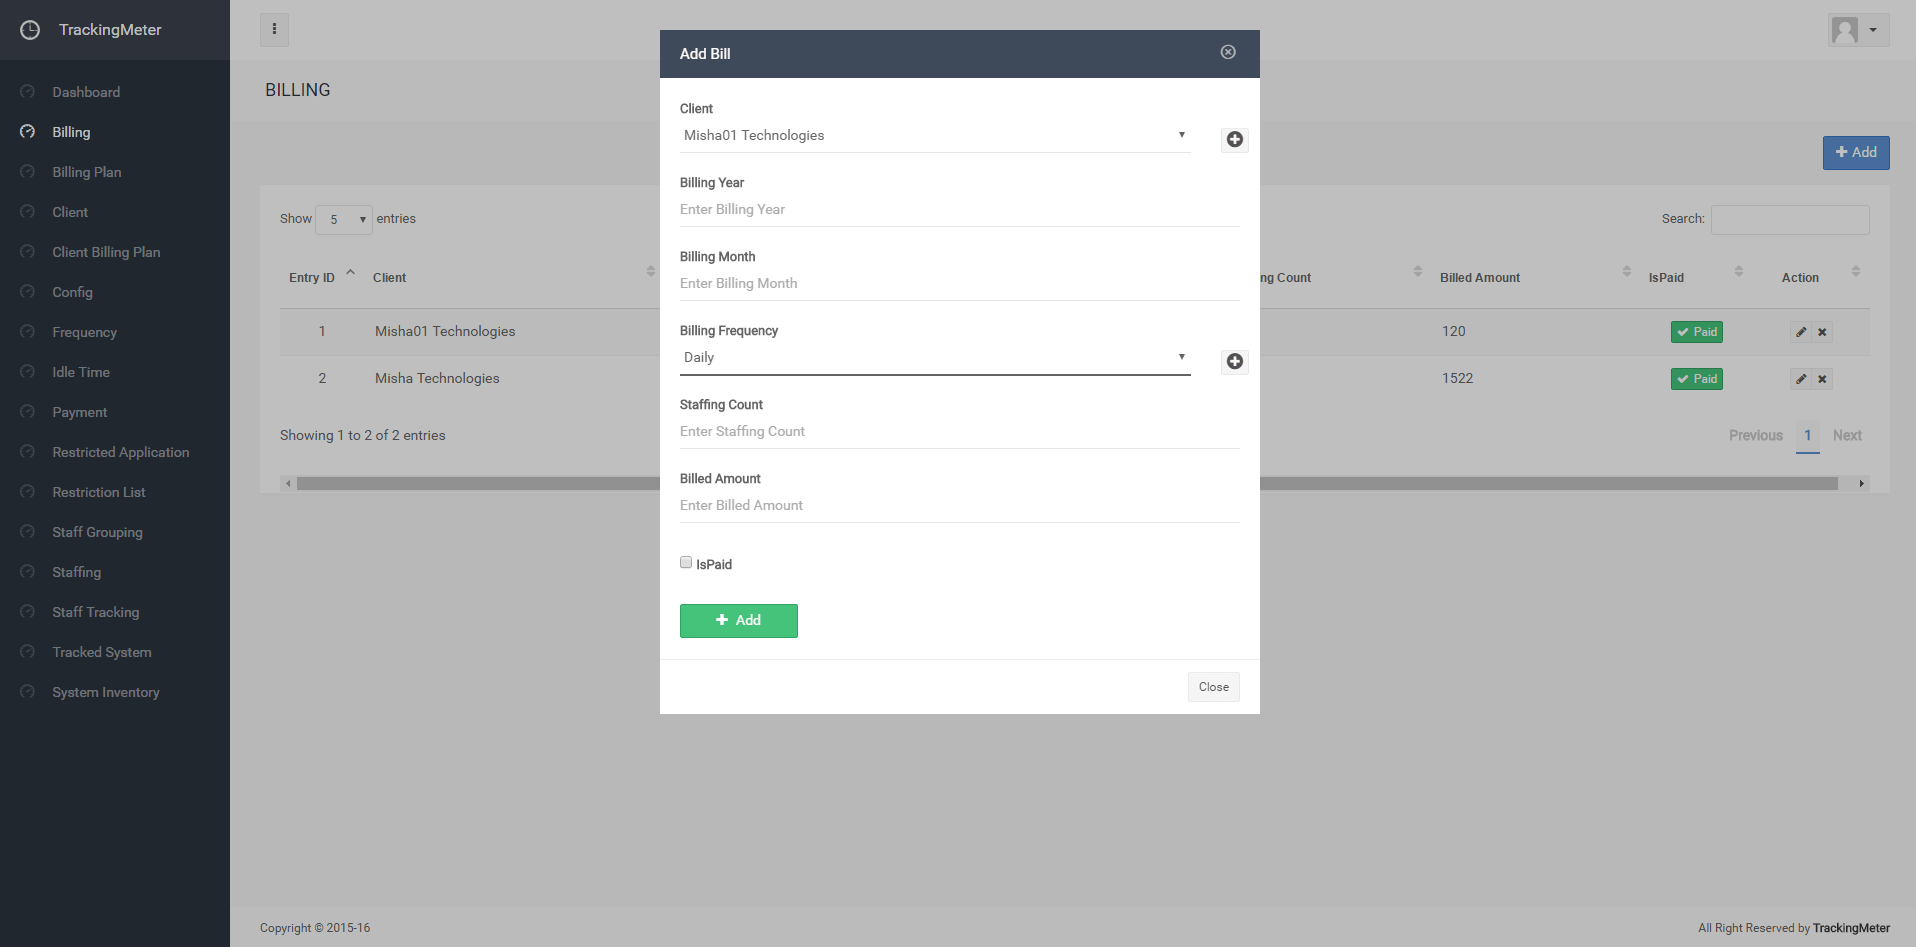Expand the Billing Frequency dropdown
1916x947 pixels.
click(934, 358)
